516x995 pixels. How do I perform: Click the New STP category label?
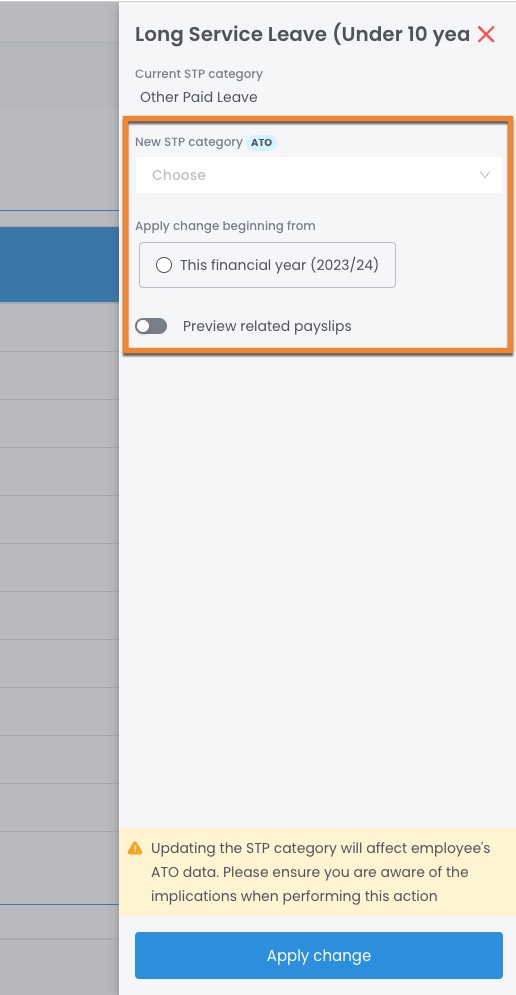pyautogui.click(x=189, y=142)
